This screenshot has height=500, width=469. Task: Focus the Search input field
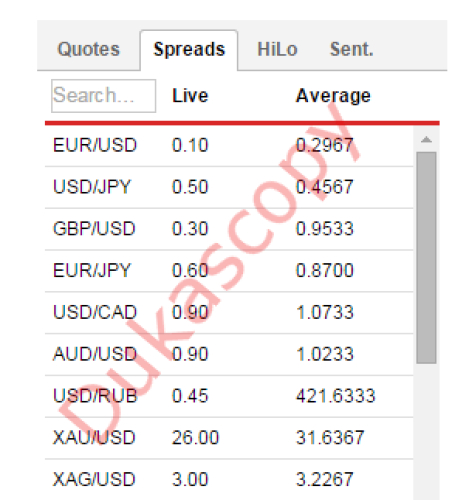coord(103,96)
